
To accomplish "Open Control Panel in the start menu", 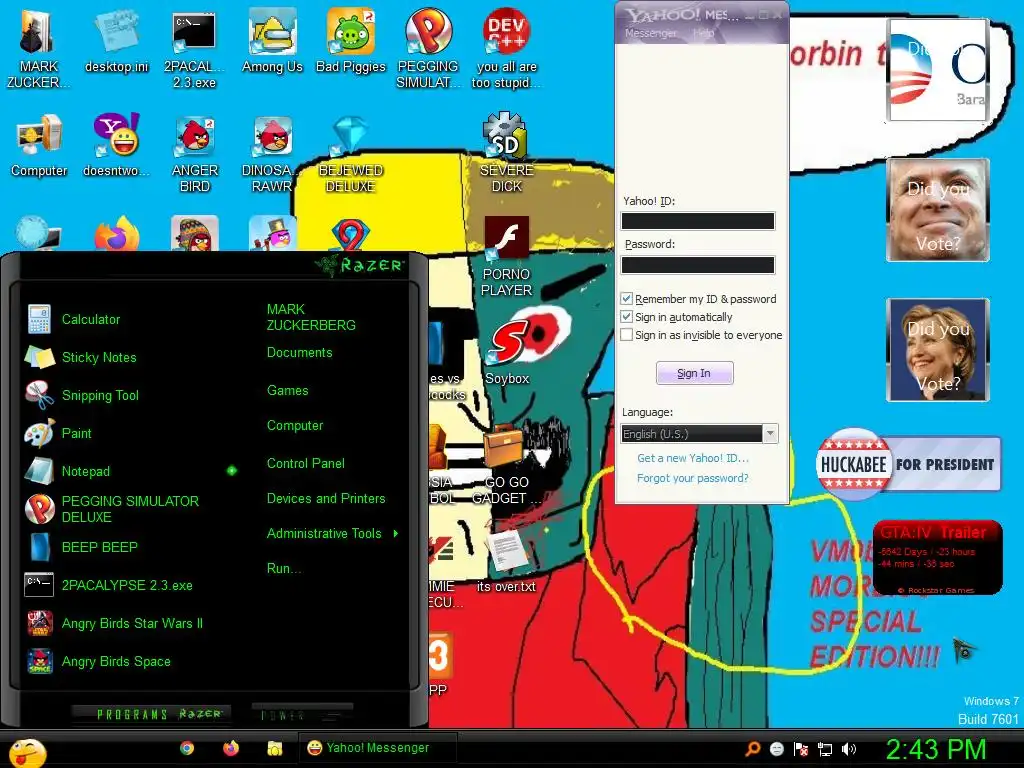I will pyautogui.click(x=306, y=464).
